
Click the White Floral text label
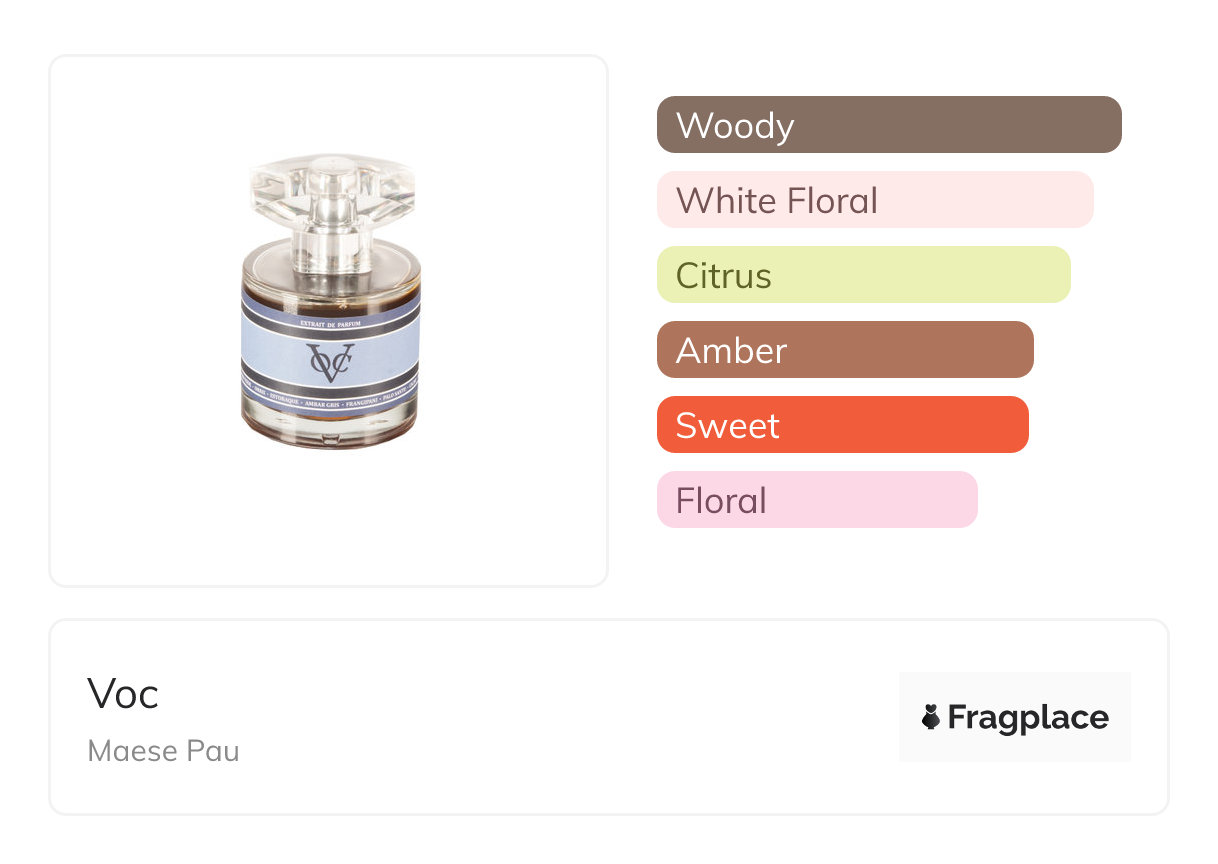point(777,200)
